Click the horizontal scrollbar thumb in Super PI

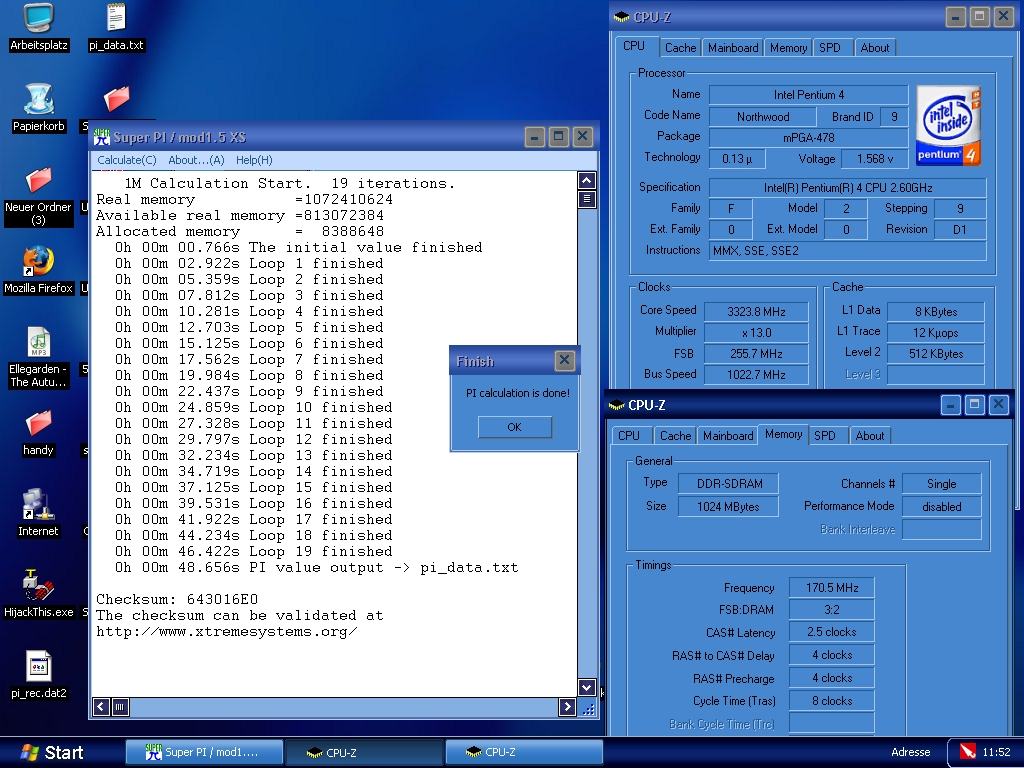120,707
